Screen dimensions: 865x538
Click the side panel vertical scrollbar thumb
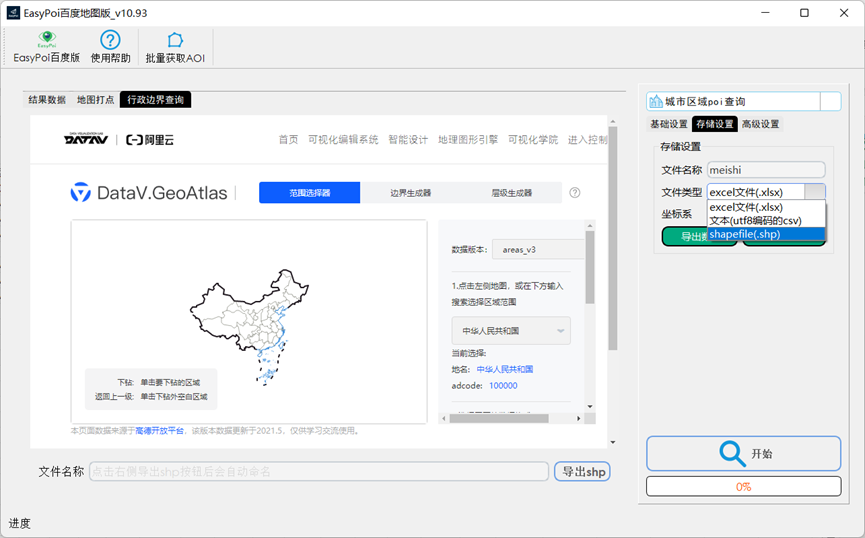(x=590, y=267)
